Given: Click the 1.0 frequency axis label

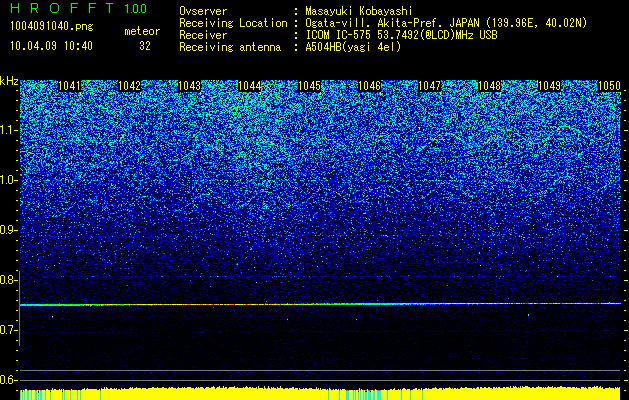Looking at the screenshot, I should click(8, 181).
